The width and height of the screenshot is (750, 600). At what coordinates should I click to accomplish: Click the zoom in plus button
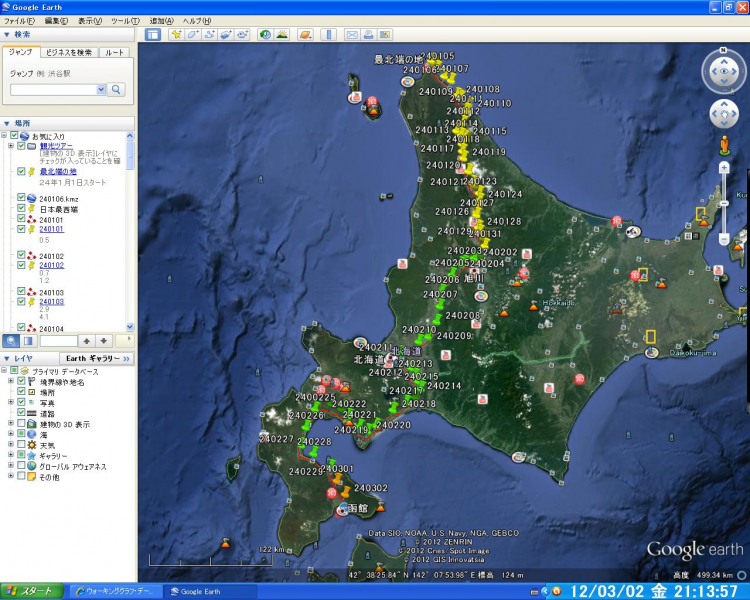pyautogui.click(x=724, y=167)
